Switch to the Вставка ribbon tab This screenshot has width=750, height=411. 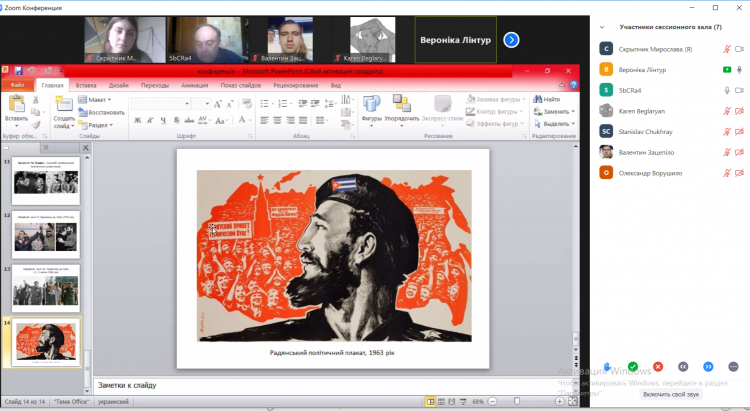(x=86, y=85)
